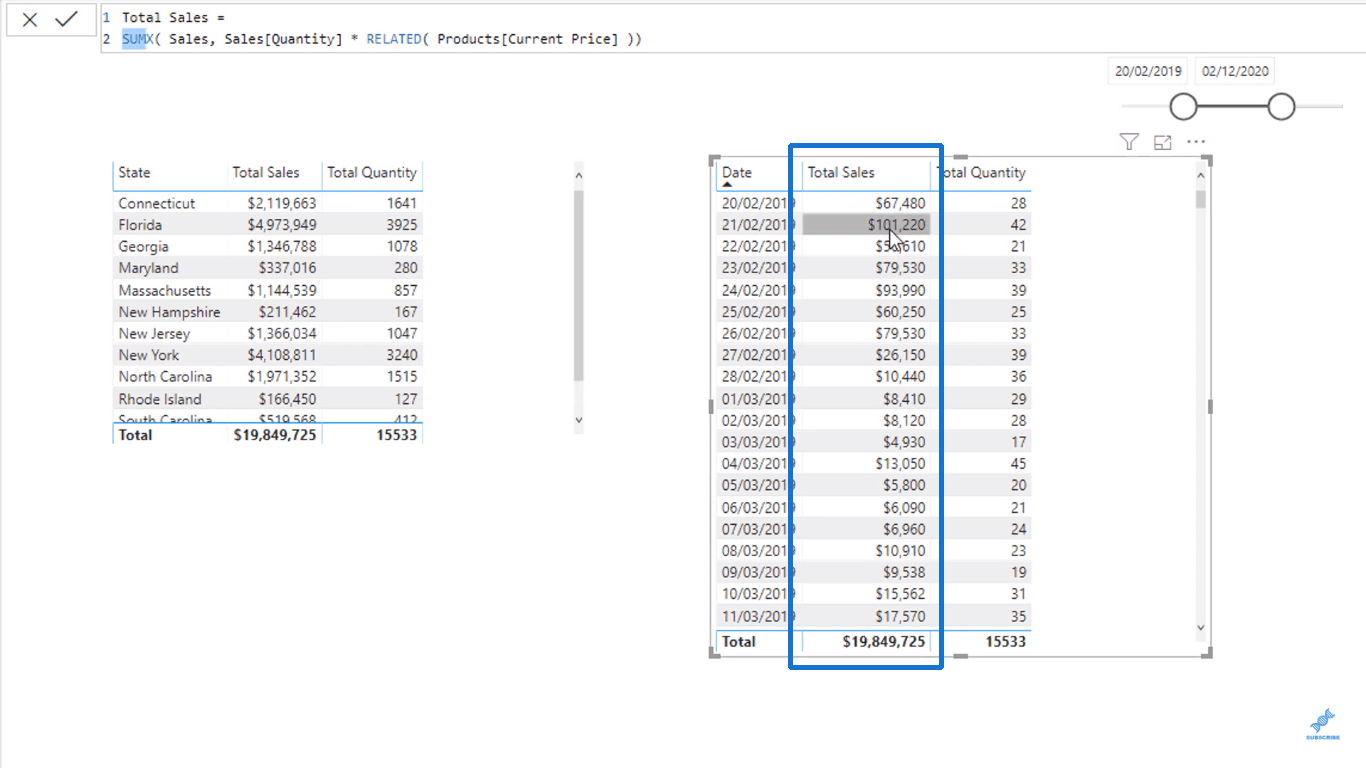Select the New Jersey cell
The height and width of the screenshot is (768, 1366).
pyautogui.click(x=154, y=333)
